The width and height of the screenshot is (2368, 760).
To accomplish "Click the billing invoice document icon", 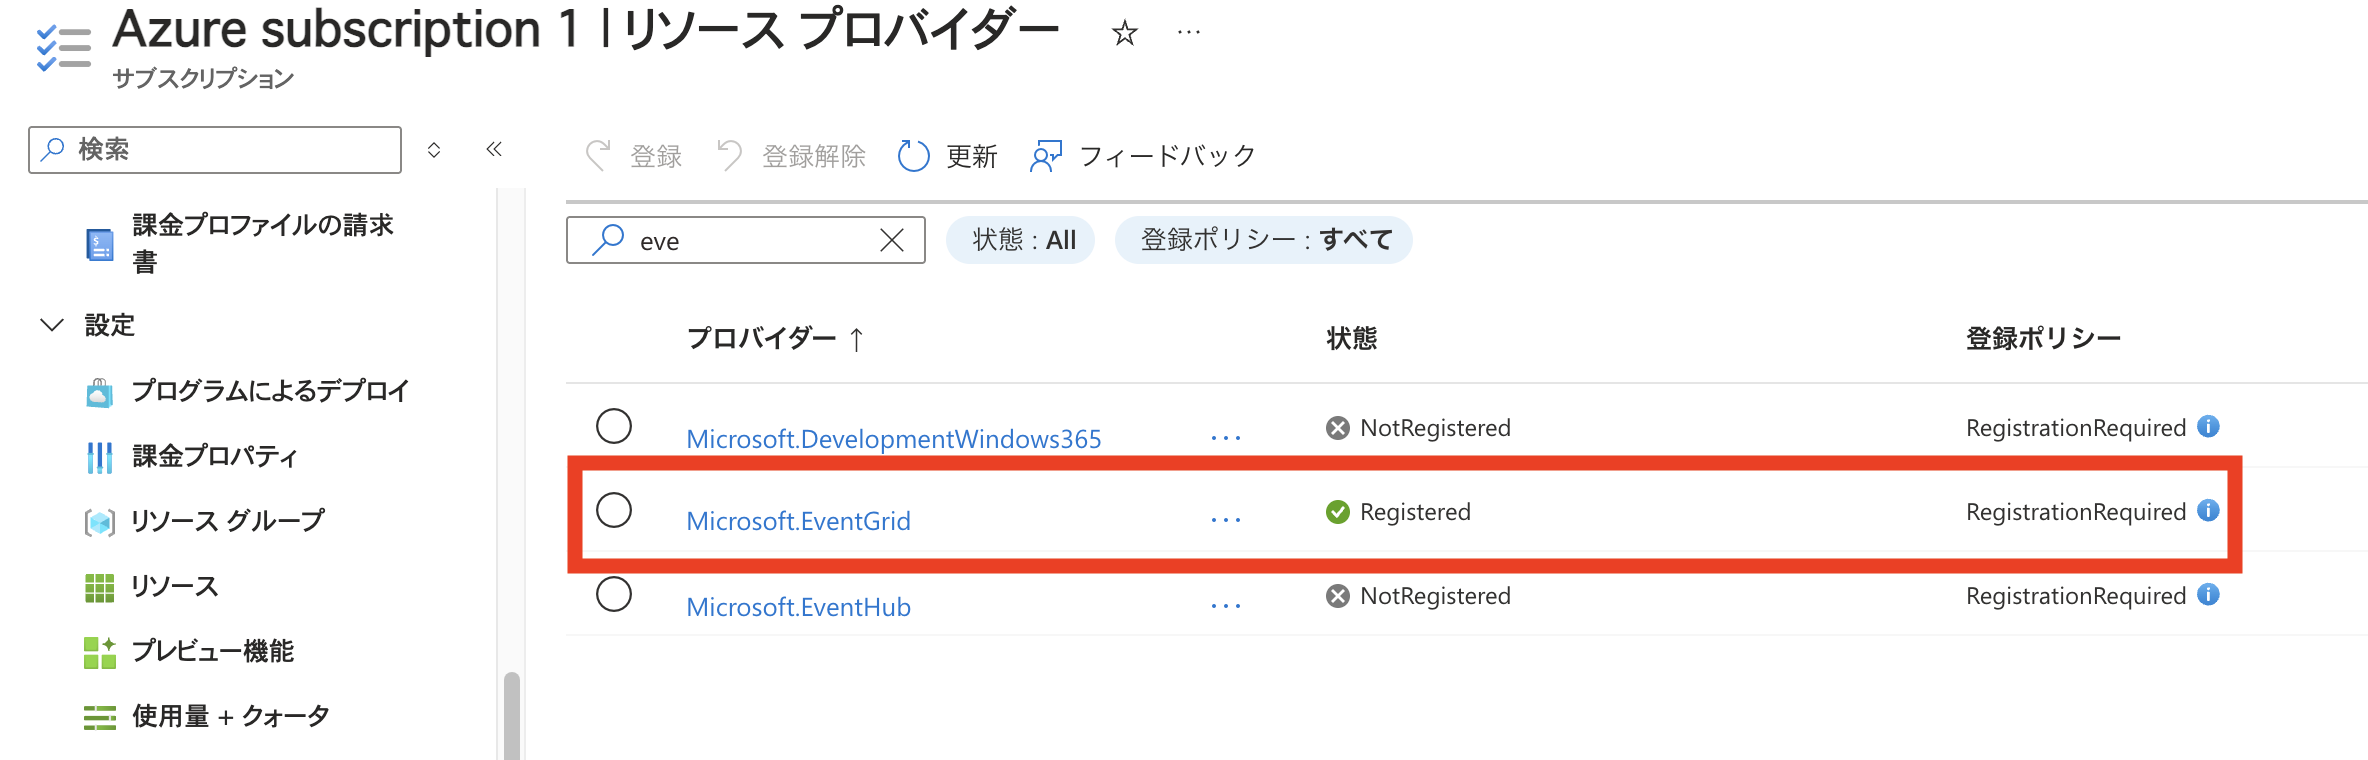I will coord(100,244).
